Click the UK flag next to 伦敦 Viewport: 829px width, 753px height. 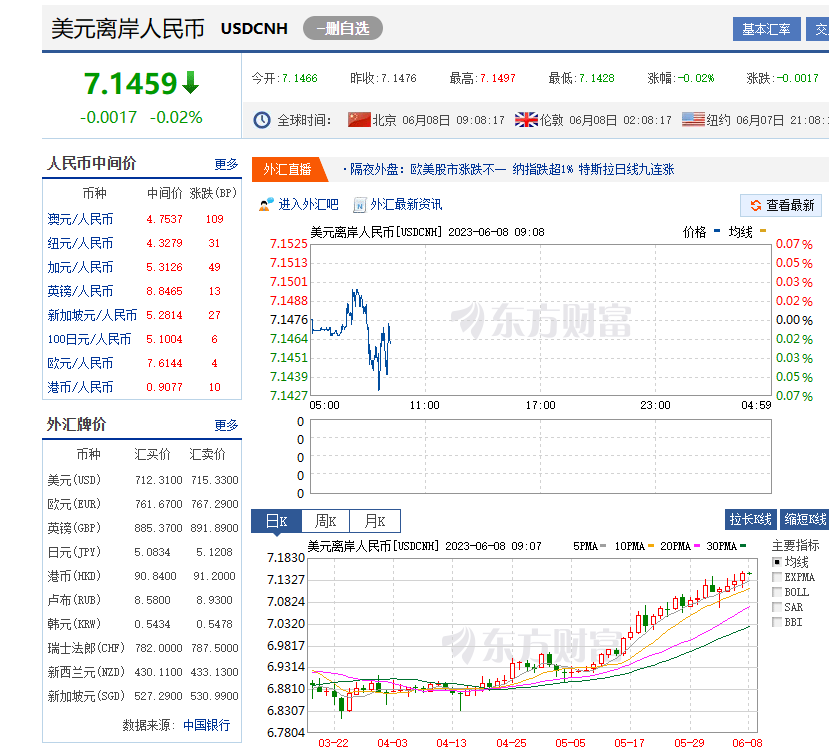pyautogui.click(x=526, y=120)
